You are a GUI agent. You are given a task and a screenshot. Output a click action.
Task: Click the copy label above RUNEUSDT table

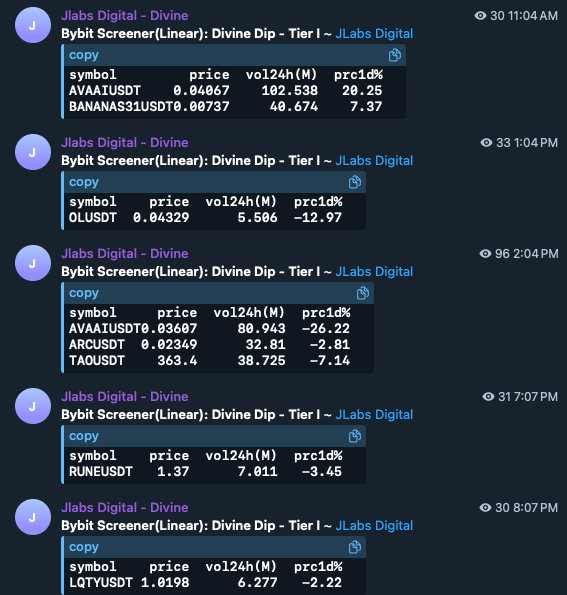(84, 436)
